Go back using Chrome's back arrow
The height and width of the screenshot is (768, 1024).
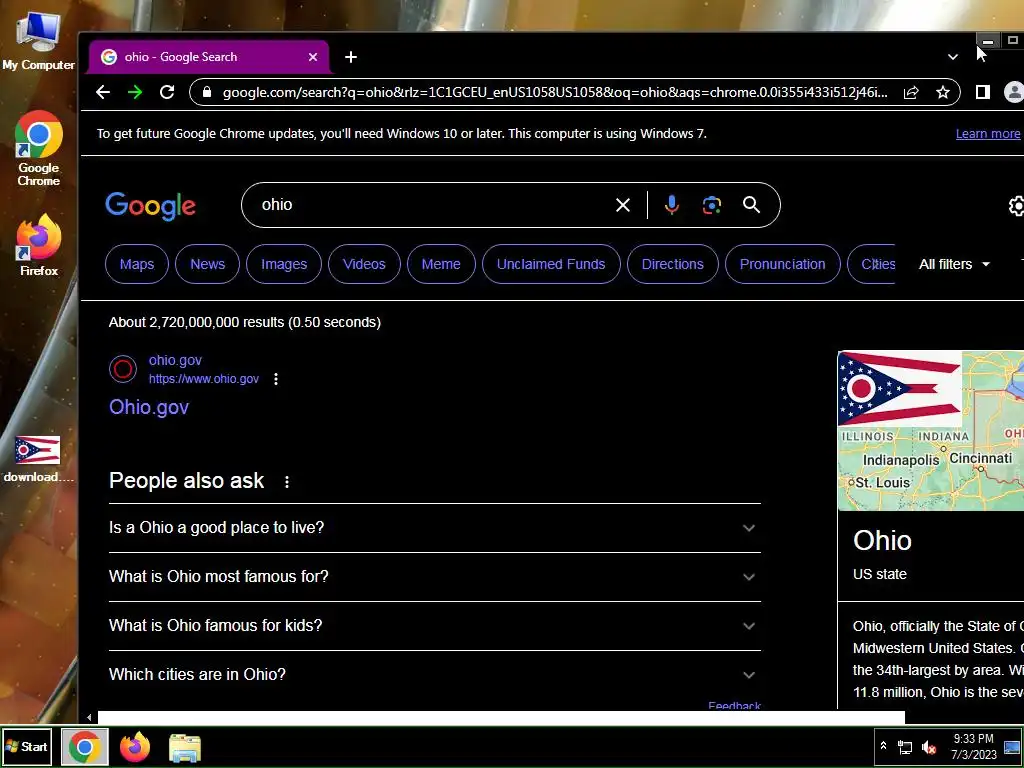tap(103, 92)
